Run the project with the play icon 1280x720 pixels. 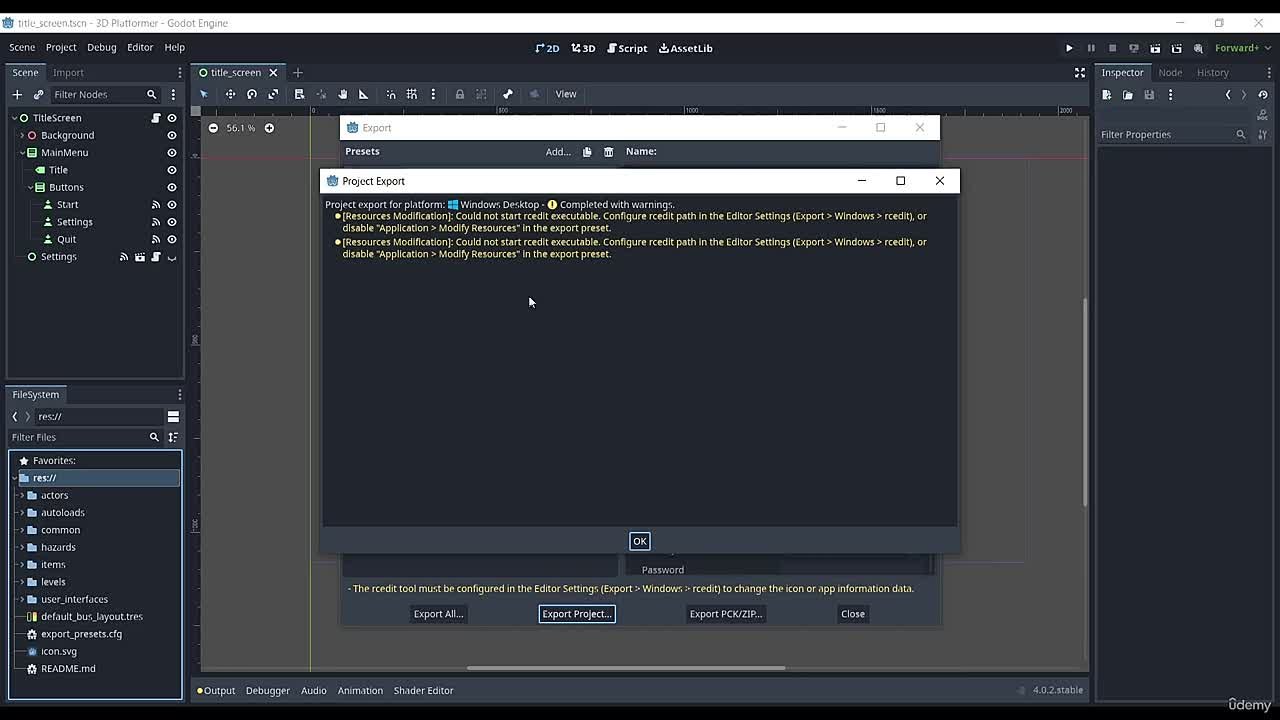[x=1069, y=48]
